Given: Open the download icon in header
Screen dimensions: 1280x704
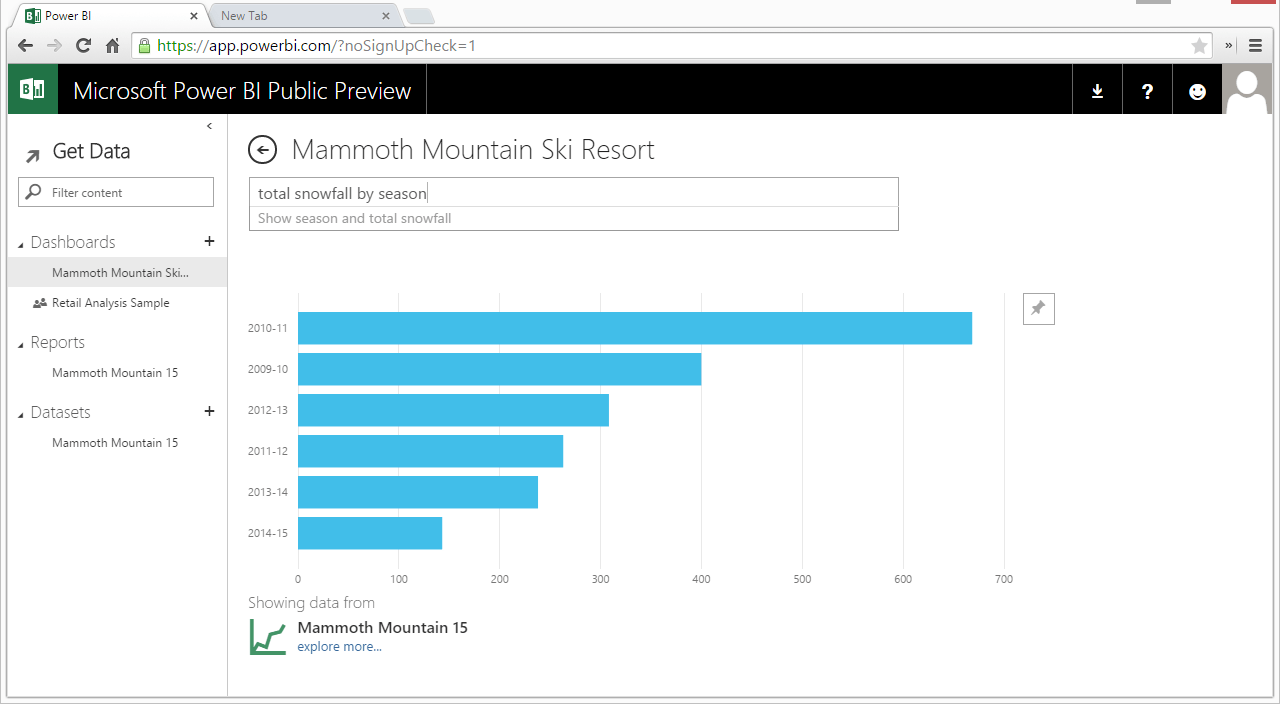Looking at the screenshot, I should [1097, 91].
